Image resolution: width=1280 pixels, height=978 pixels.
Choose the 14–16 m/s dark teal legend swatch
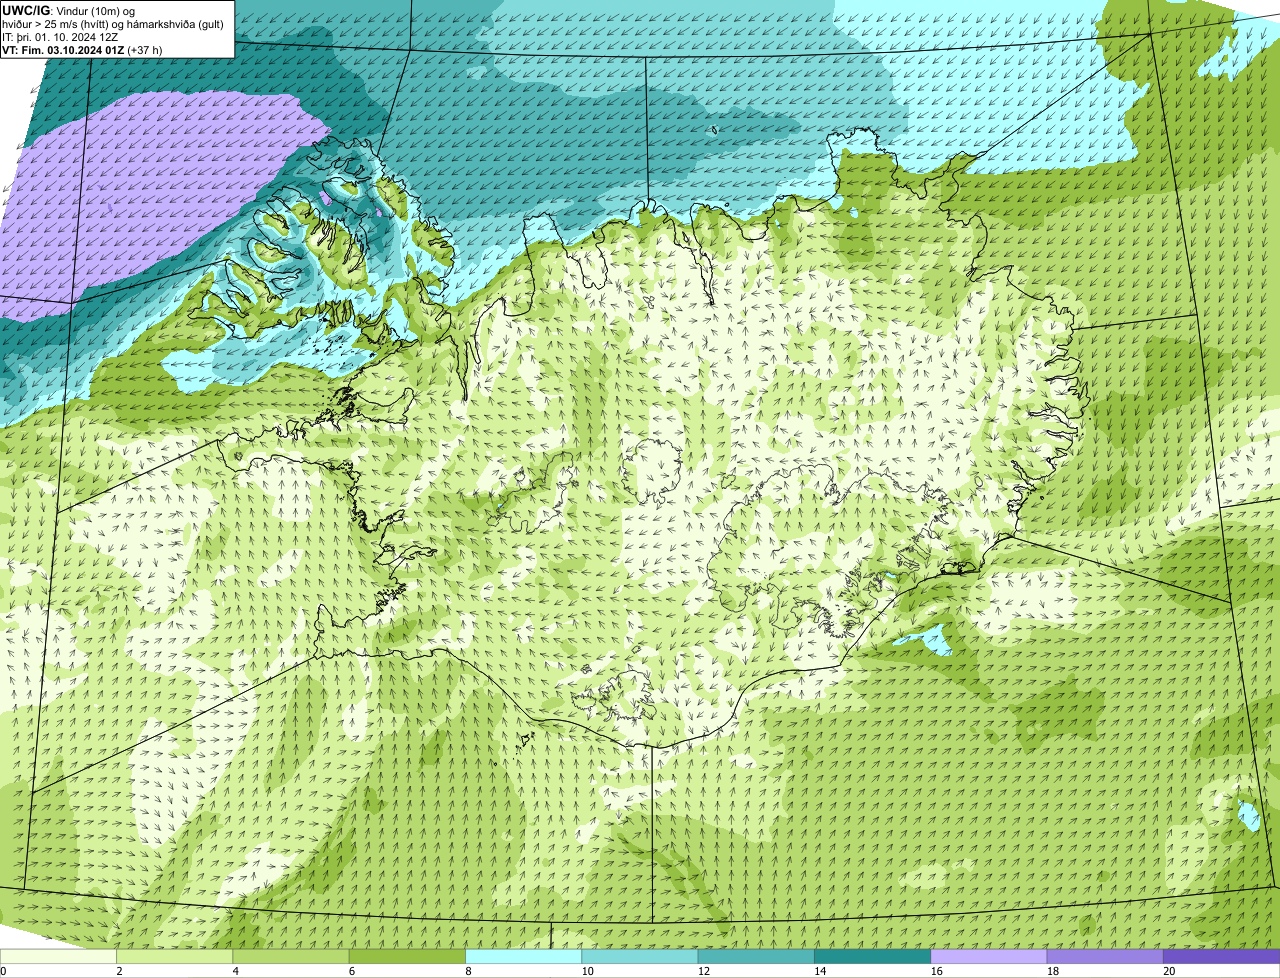[x=872, y=956]
